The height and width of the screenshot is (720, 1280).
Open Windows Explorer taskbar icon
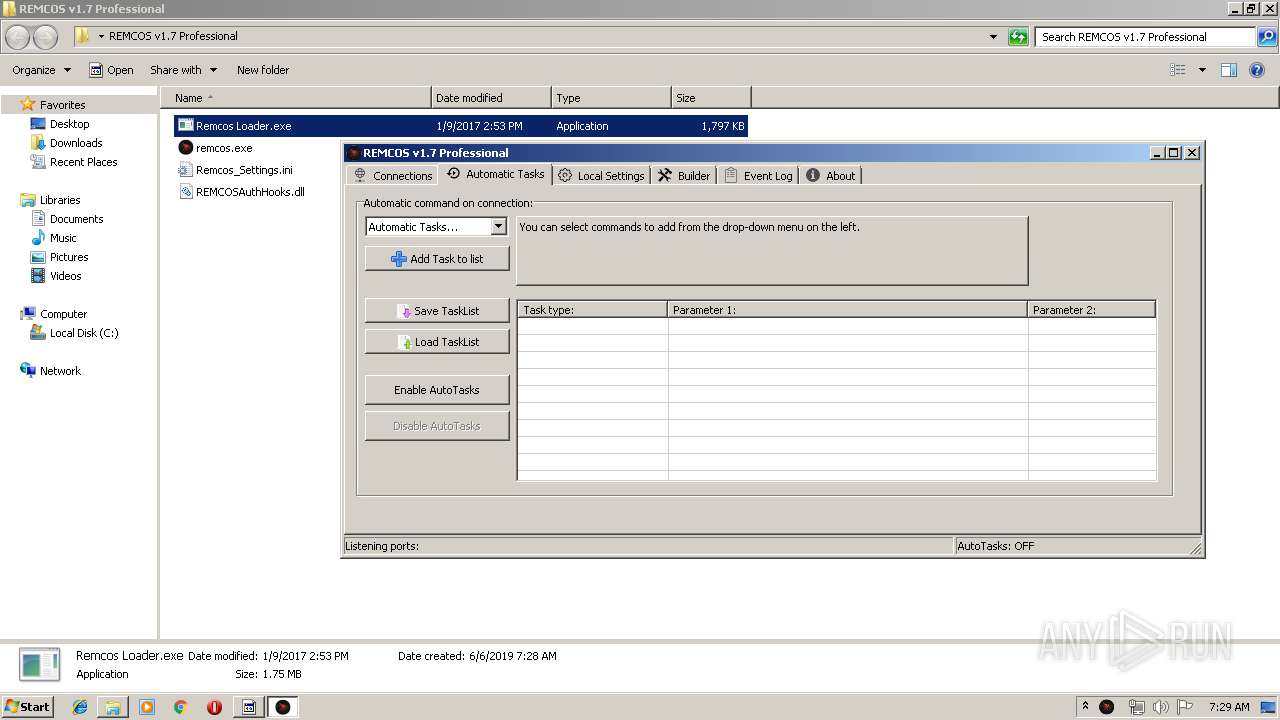tap(113, 707)
